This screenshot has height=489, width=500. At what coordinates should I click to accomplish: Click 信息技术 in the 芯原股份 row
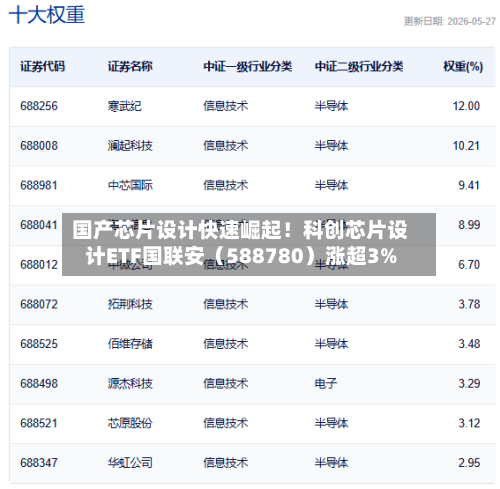(x=226, y=423)
